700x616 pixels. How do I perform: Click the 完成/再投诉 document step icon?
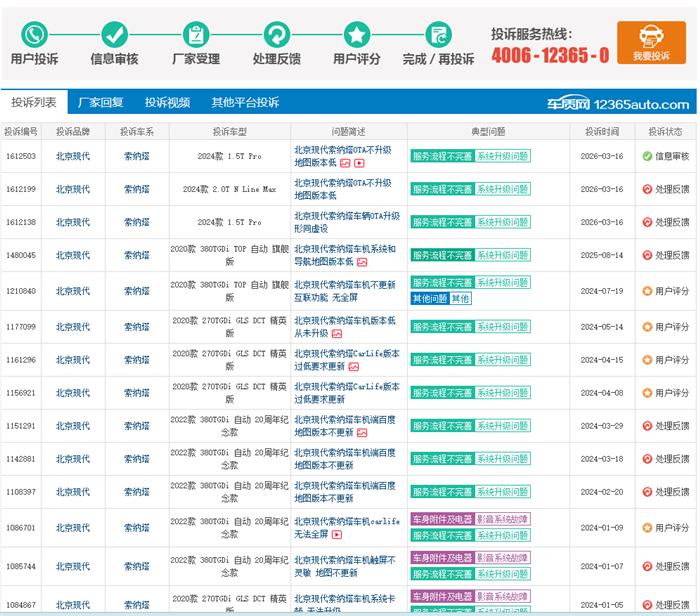tap(438, 34)
